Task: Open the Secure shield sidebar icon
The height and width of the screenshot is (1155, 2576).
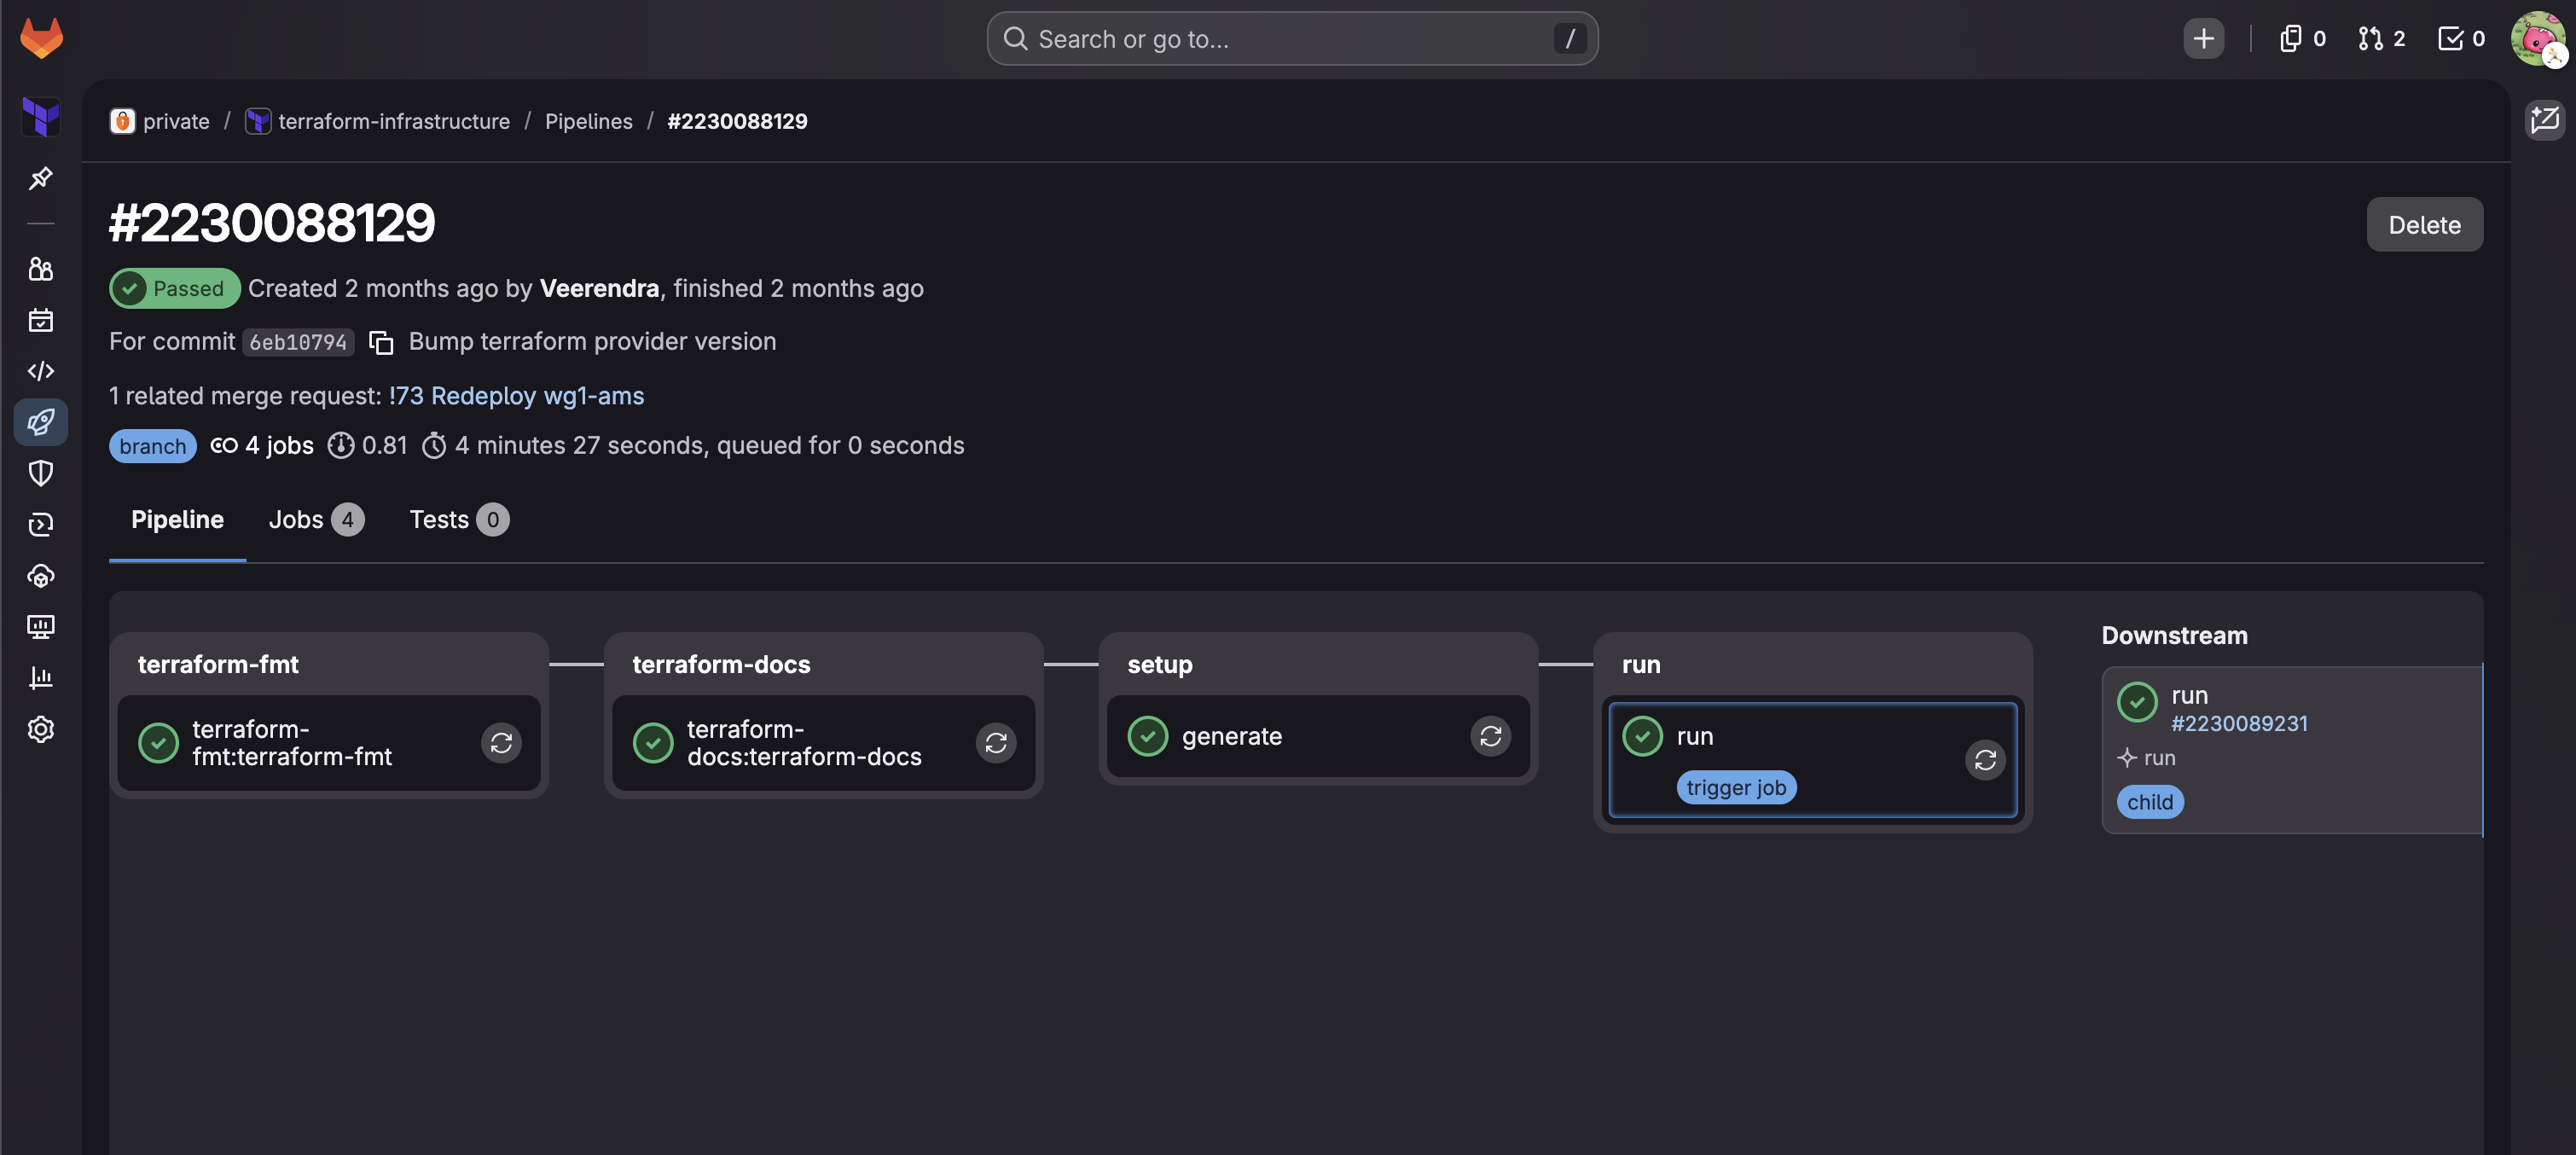Action: (41, 473)
